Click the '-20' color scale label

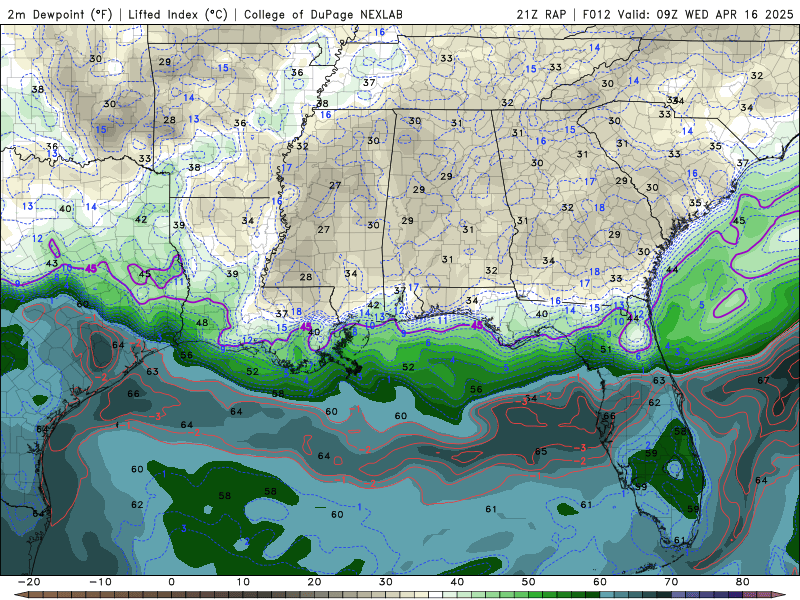[x=29, y=582]
